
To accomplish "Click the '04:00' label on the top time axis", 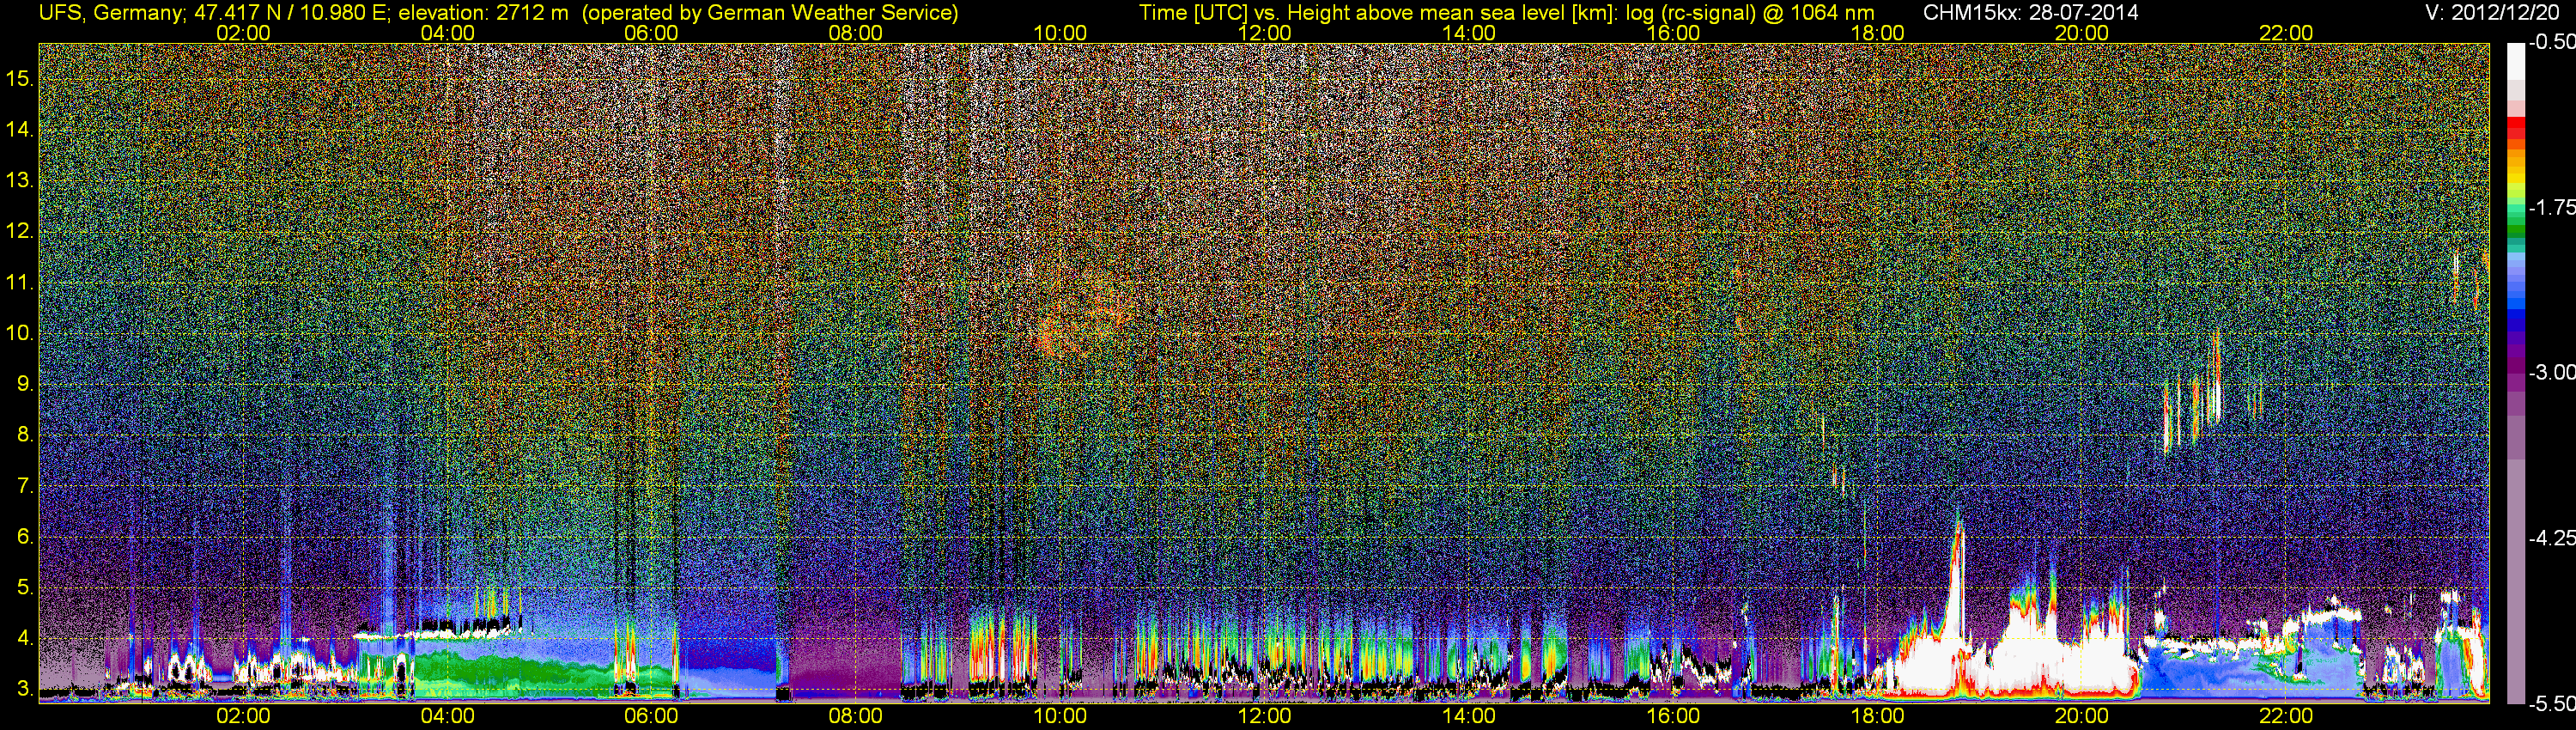I will click(447, 33).
